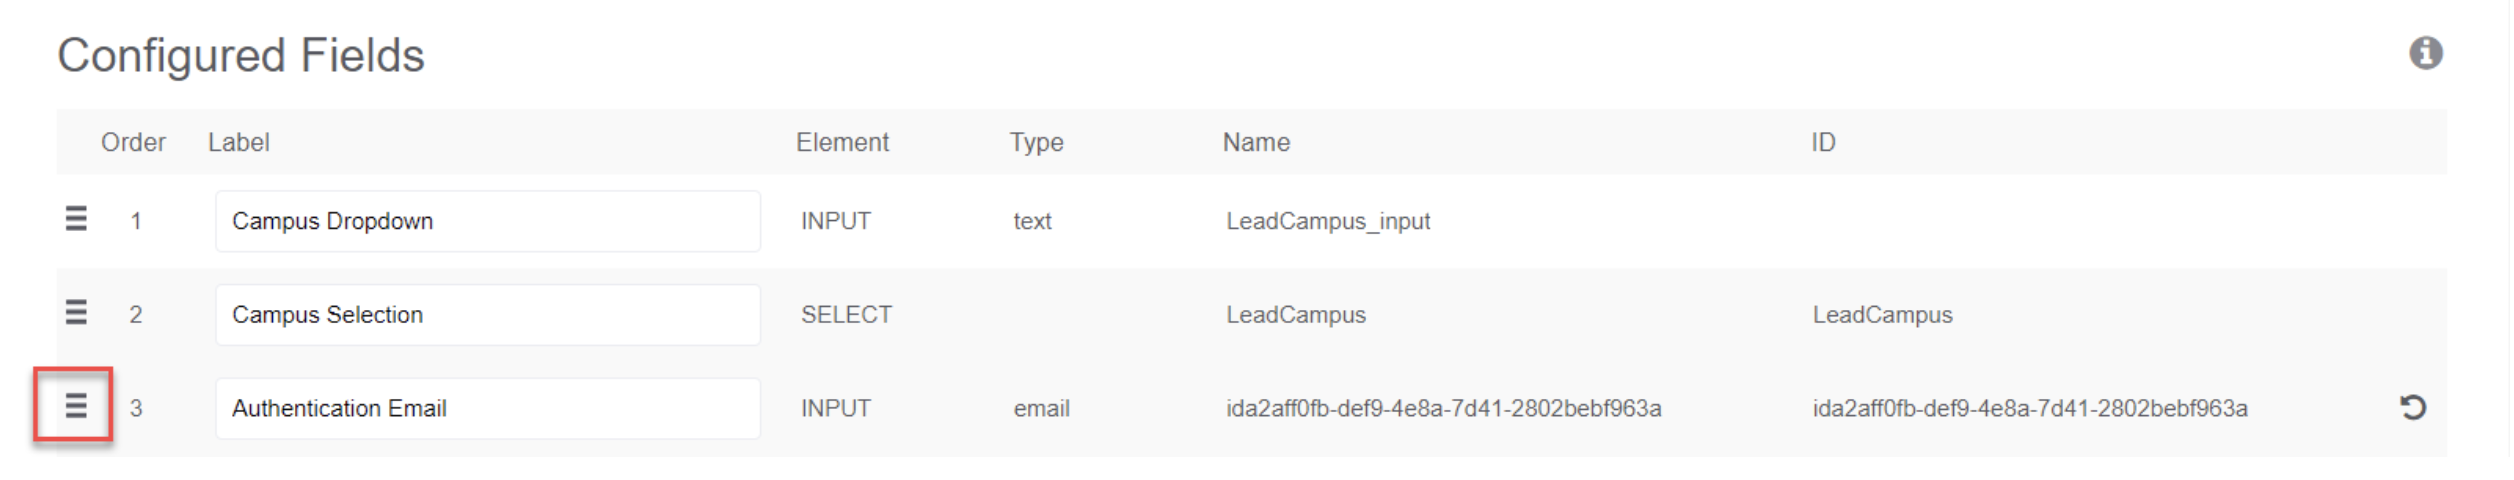The height and width of the screenshot is (480, 2514).
Task: Select the Element column header
Action: click(842, 142)
